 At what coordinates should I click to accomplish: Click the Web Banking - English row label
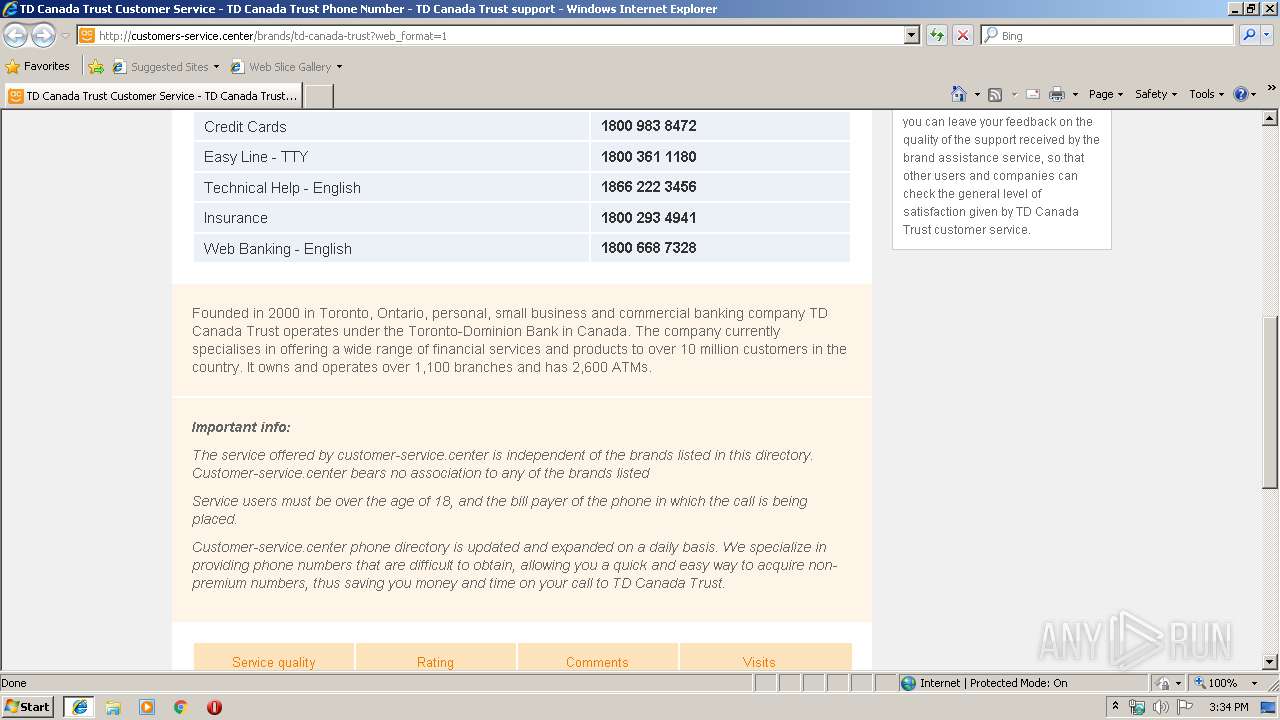[x=278, y=249]
